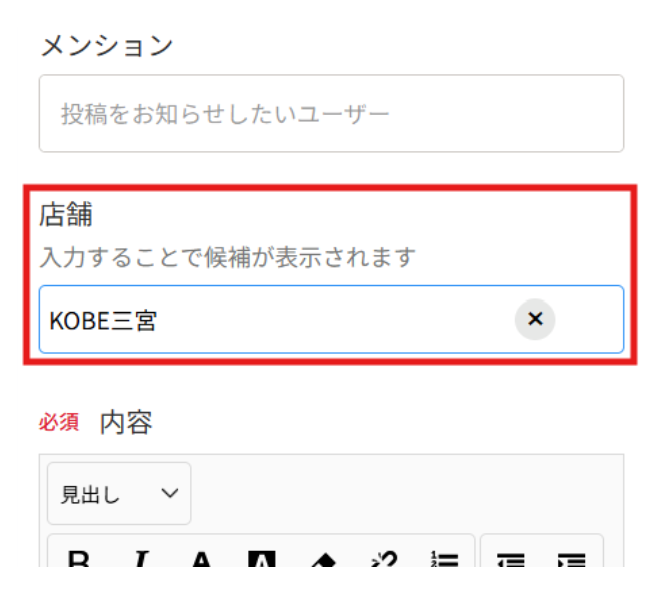The height and width of the screenshot is (596, 663).
Task: Select the eraser clear-formatting icon
Action: pyautogui.click(x=323, y=560)
